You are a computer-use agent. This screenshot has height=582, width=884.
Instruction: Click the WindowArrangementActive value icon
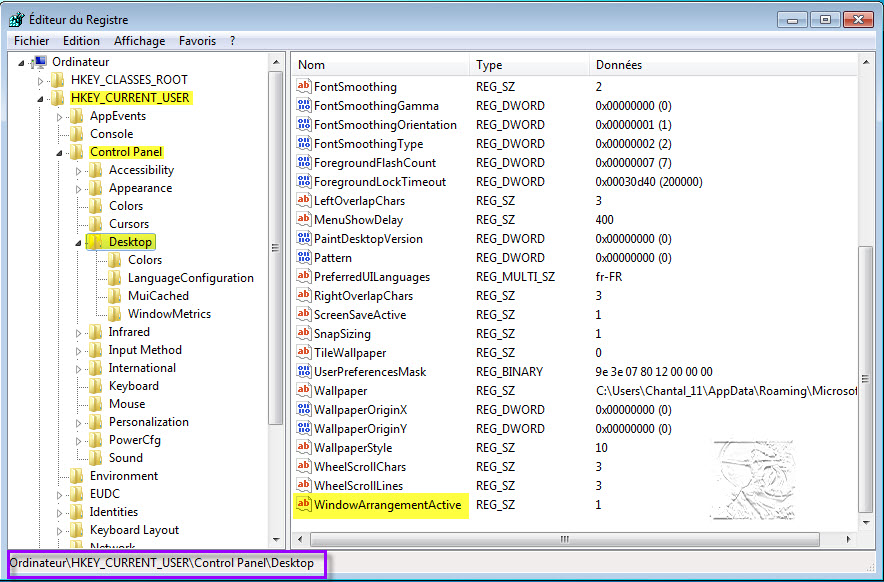[x=304, y=504]
